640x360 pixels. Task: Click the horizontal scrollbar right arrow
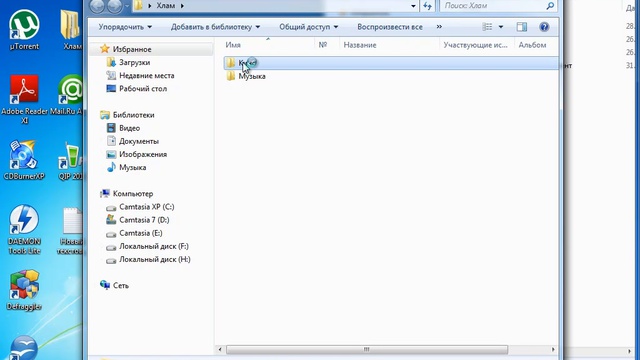(x=553, y=349)
